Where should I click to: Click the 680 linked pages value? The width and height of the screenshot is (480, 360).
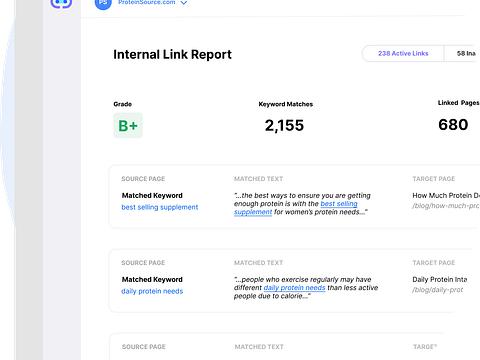[x=453, y=125]
